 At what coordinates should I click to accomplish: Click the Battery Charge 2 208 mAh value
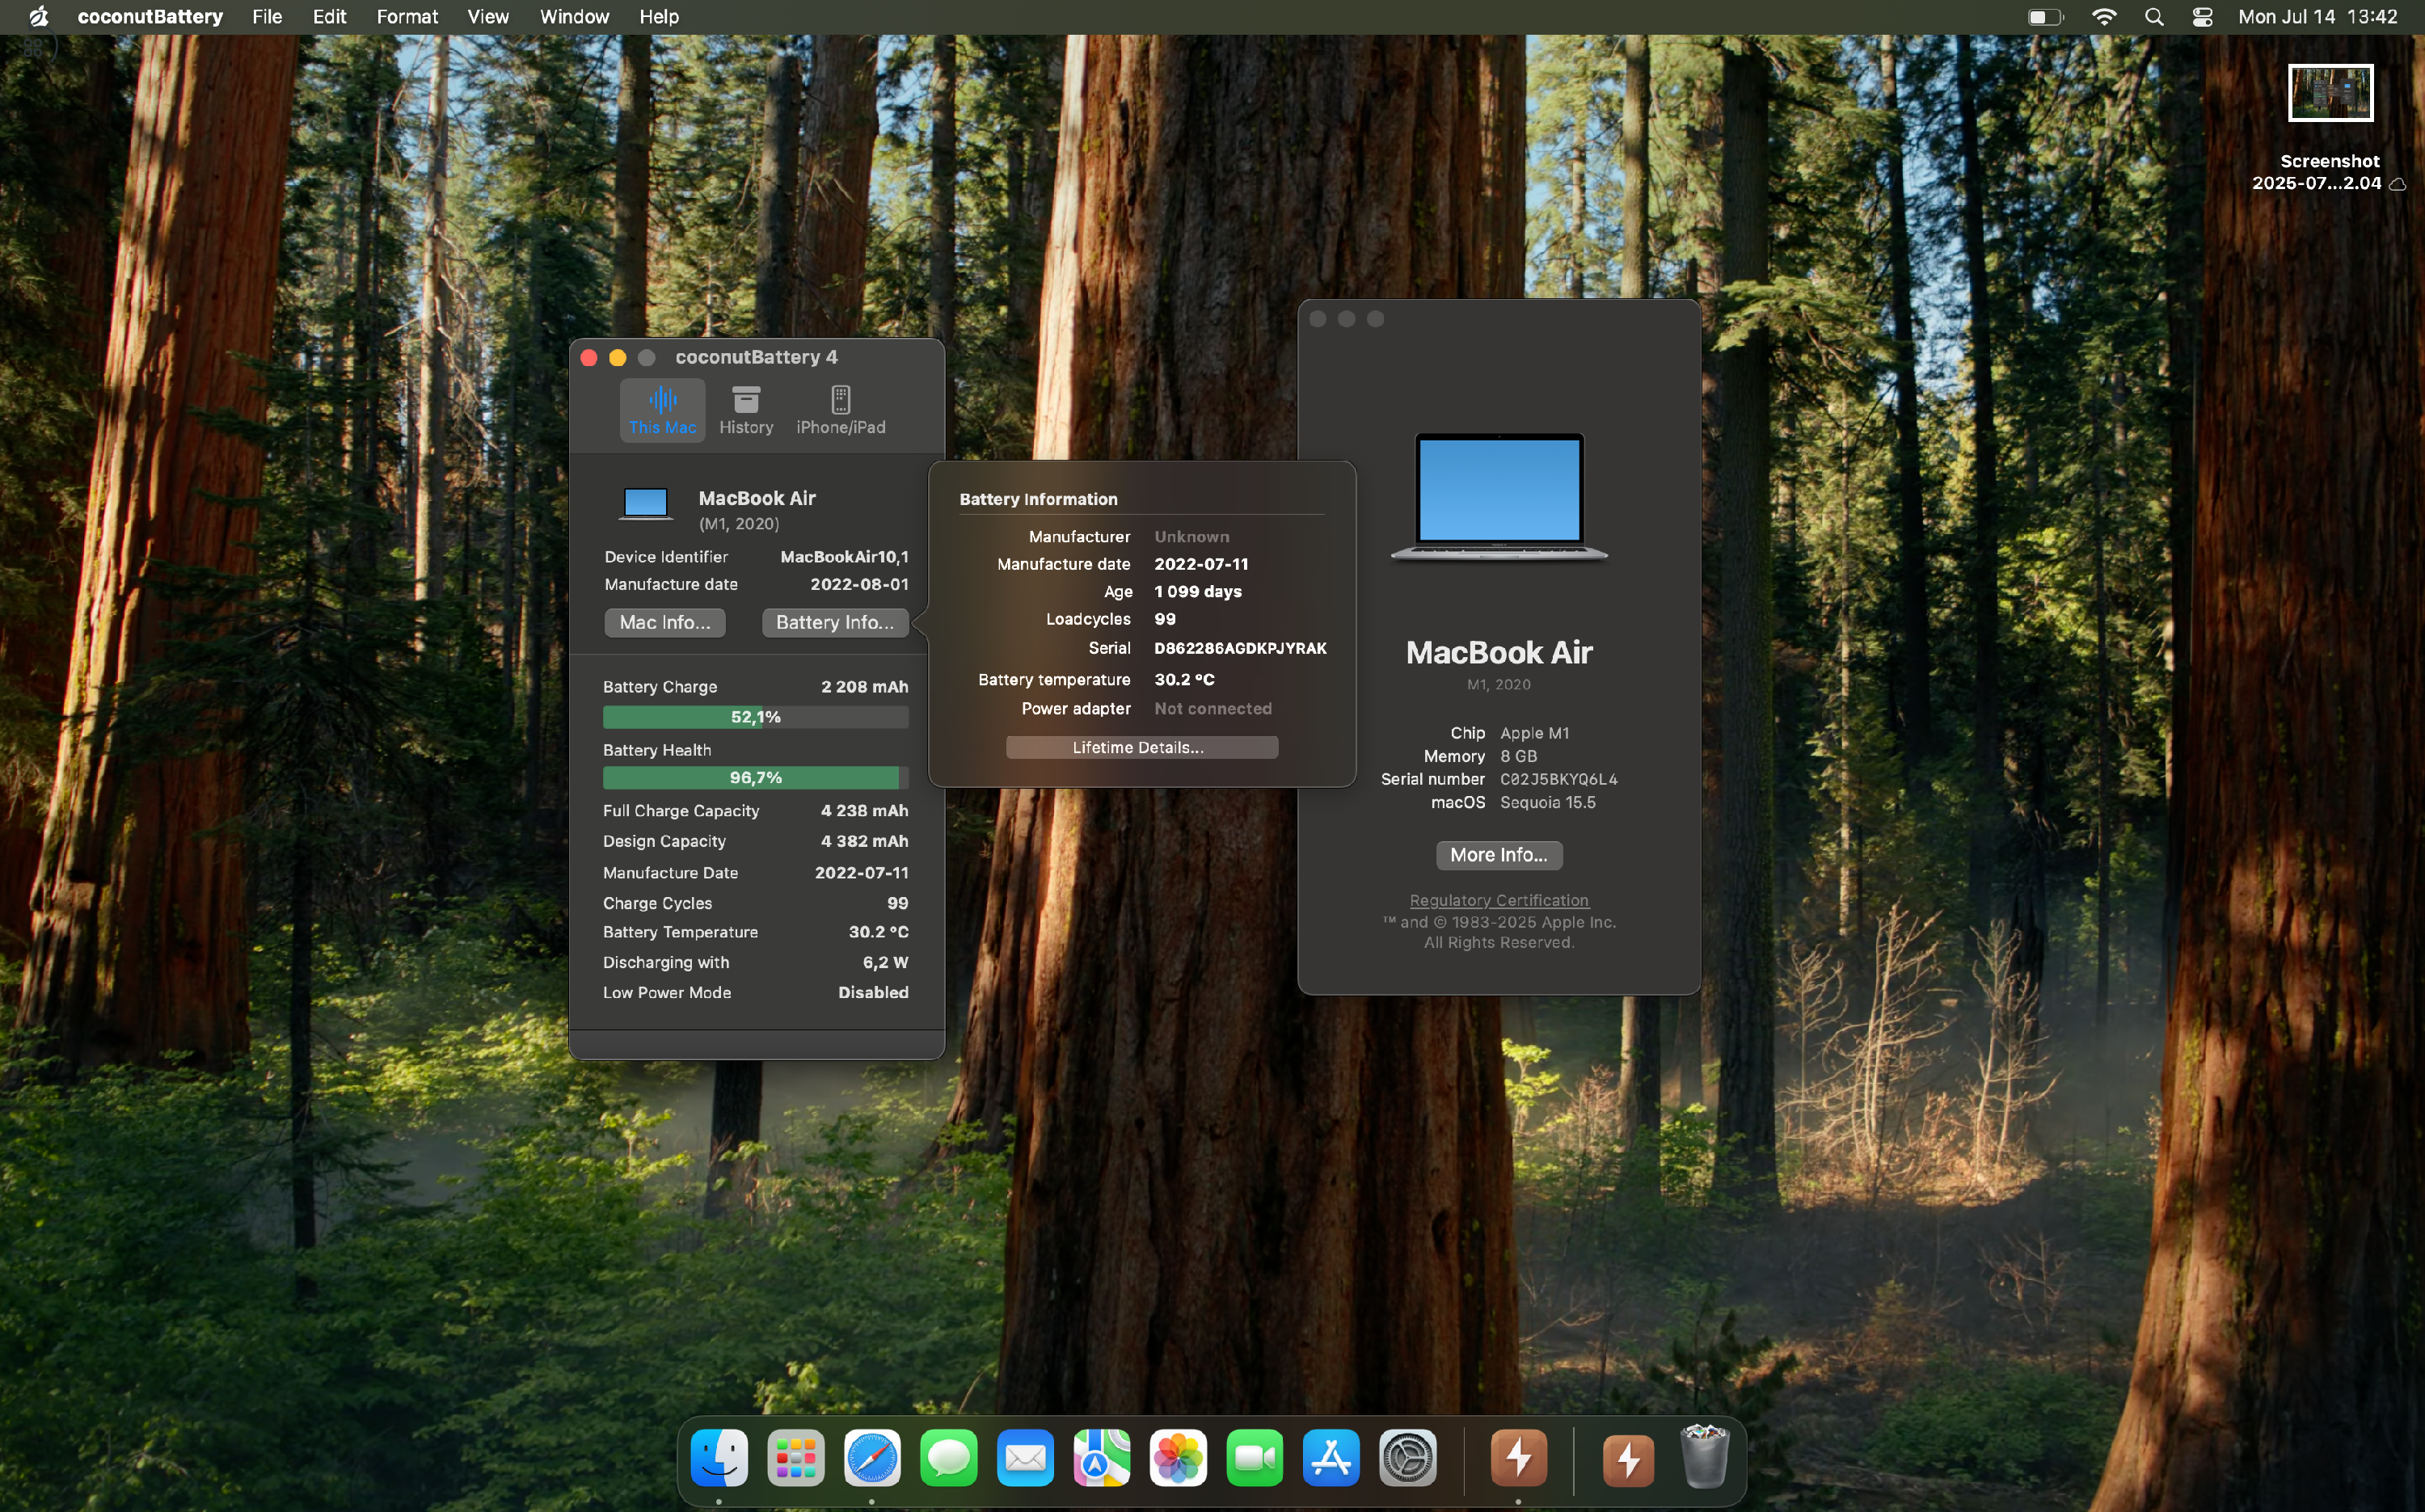(864, 686)
